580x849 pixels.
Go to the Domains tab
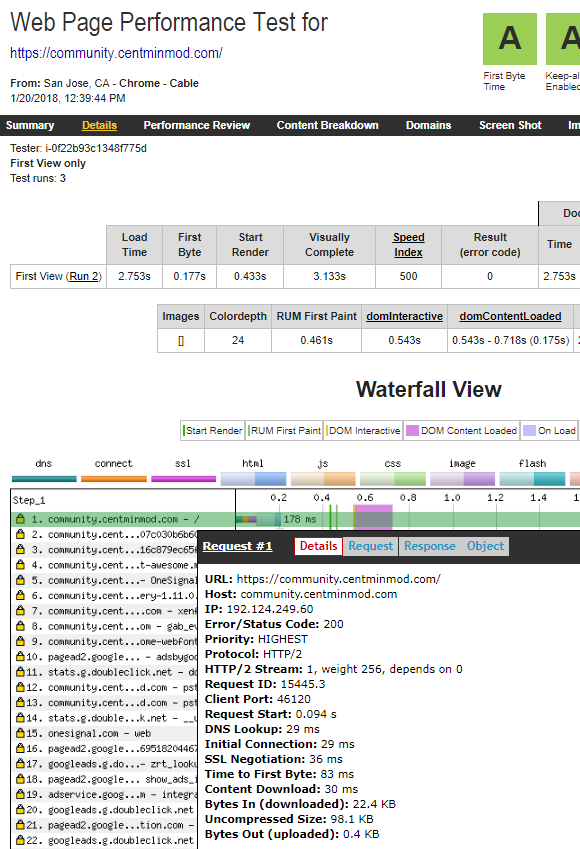click(428, 125)
